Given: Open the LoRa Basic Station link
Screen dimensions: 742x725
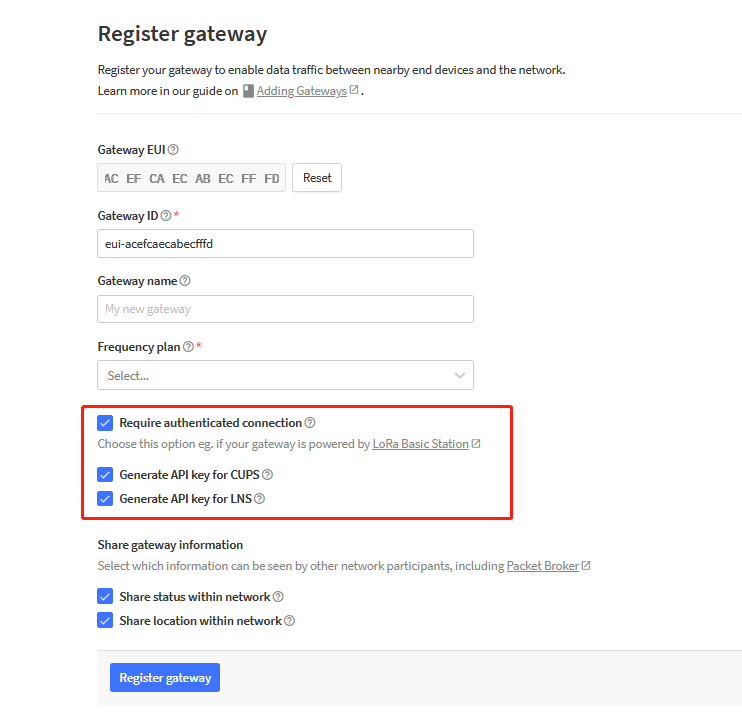Looking at the screenshot, I should click(x=420, y=444).
